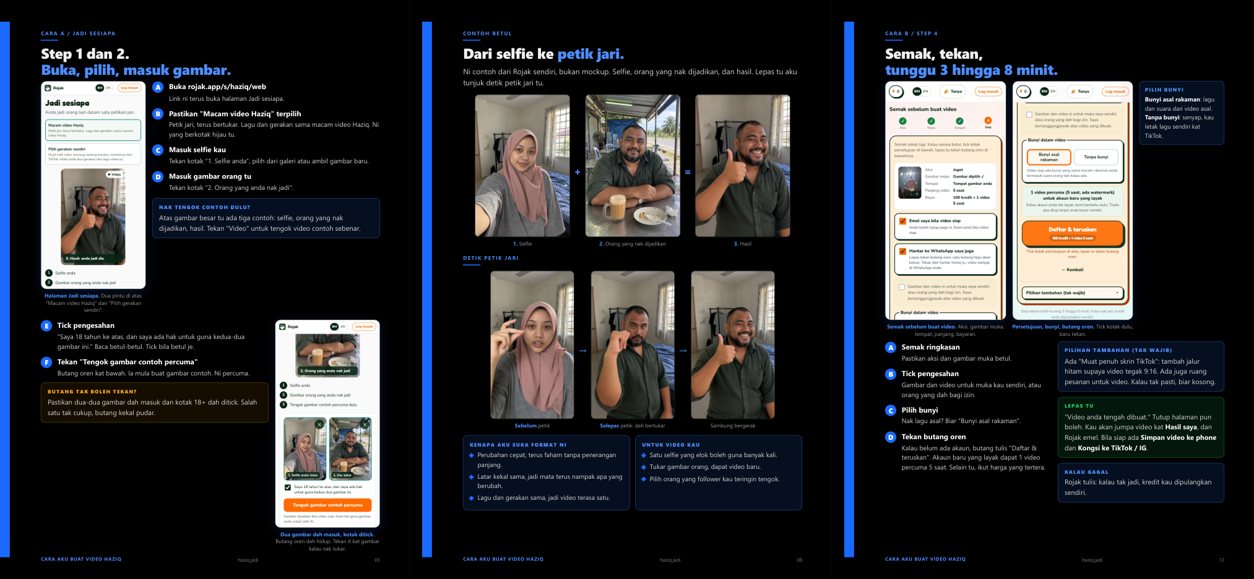Click step 3 'Tengok gambar contoh percuma dulu' bullet
Viewport: 1254px width, 579px height.
(283, 404)
